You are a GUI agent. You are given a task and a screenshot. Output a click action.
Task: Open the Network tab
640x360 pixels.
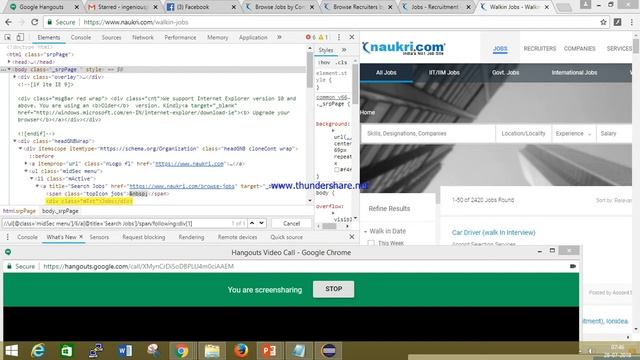pos(143,37)
